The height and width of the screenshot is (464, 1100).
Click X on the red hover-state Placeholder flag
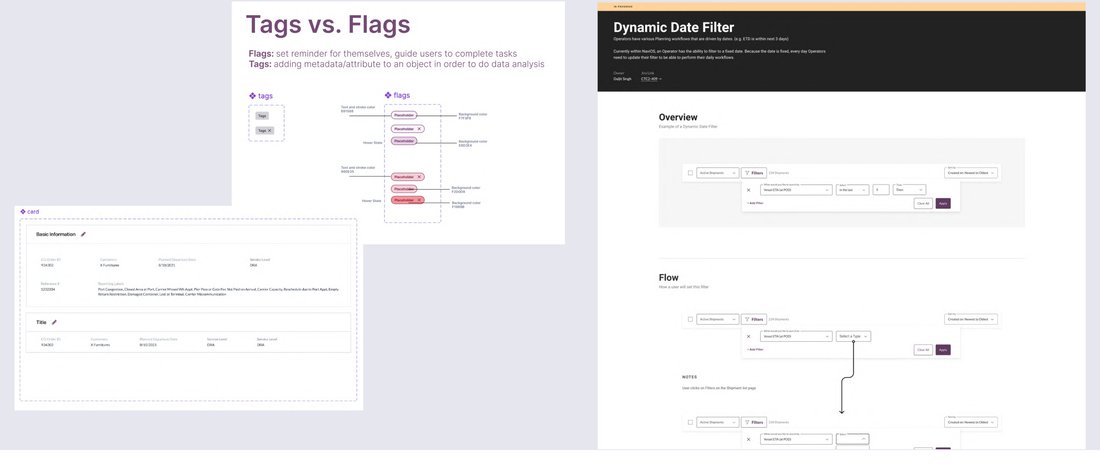pos(419,200)
